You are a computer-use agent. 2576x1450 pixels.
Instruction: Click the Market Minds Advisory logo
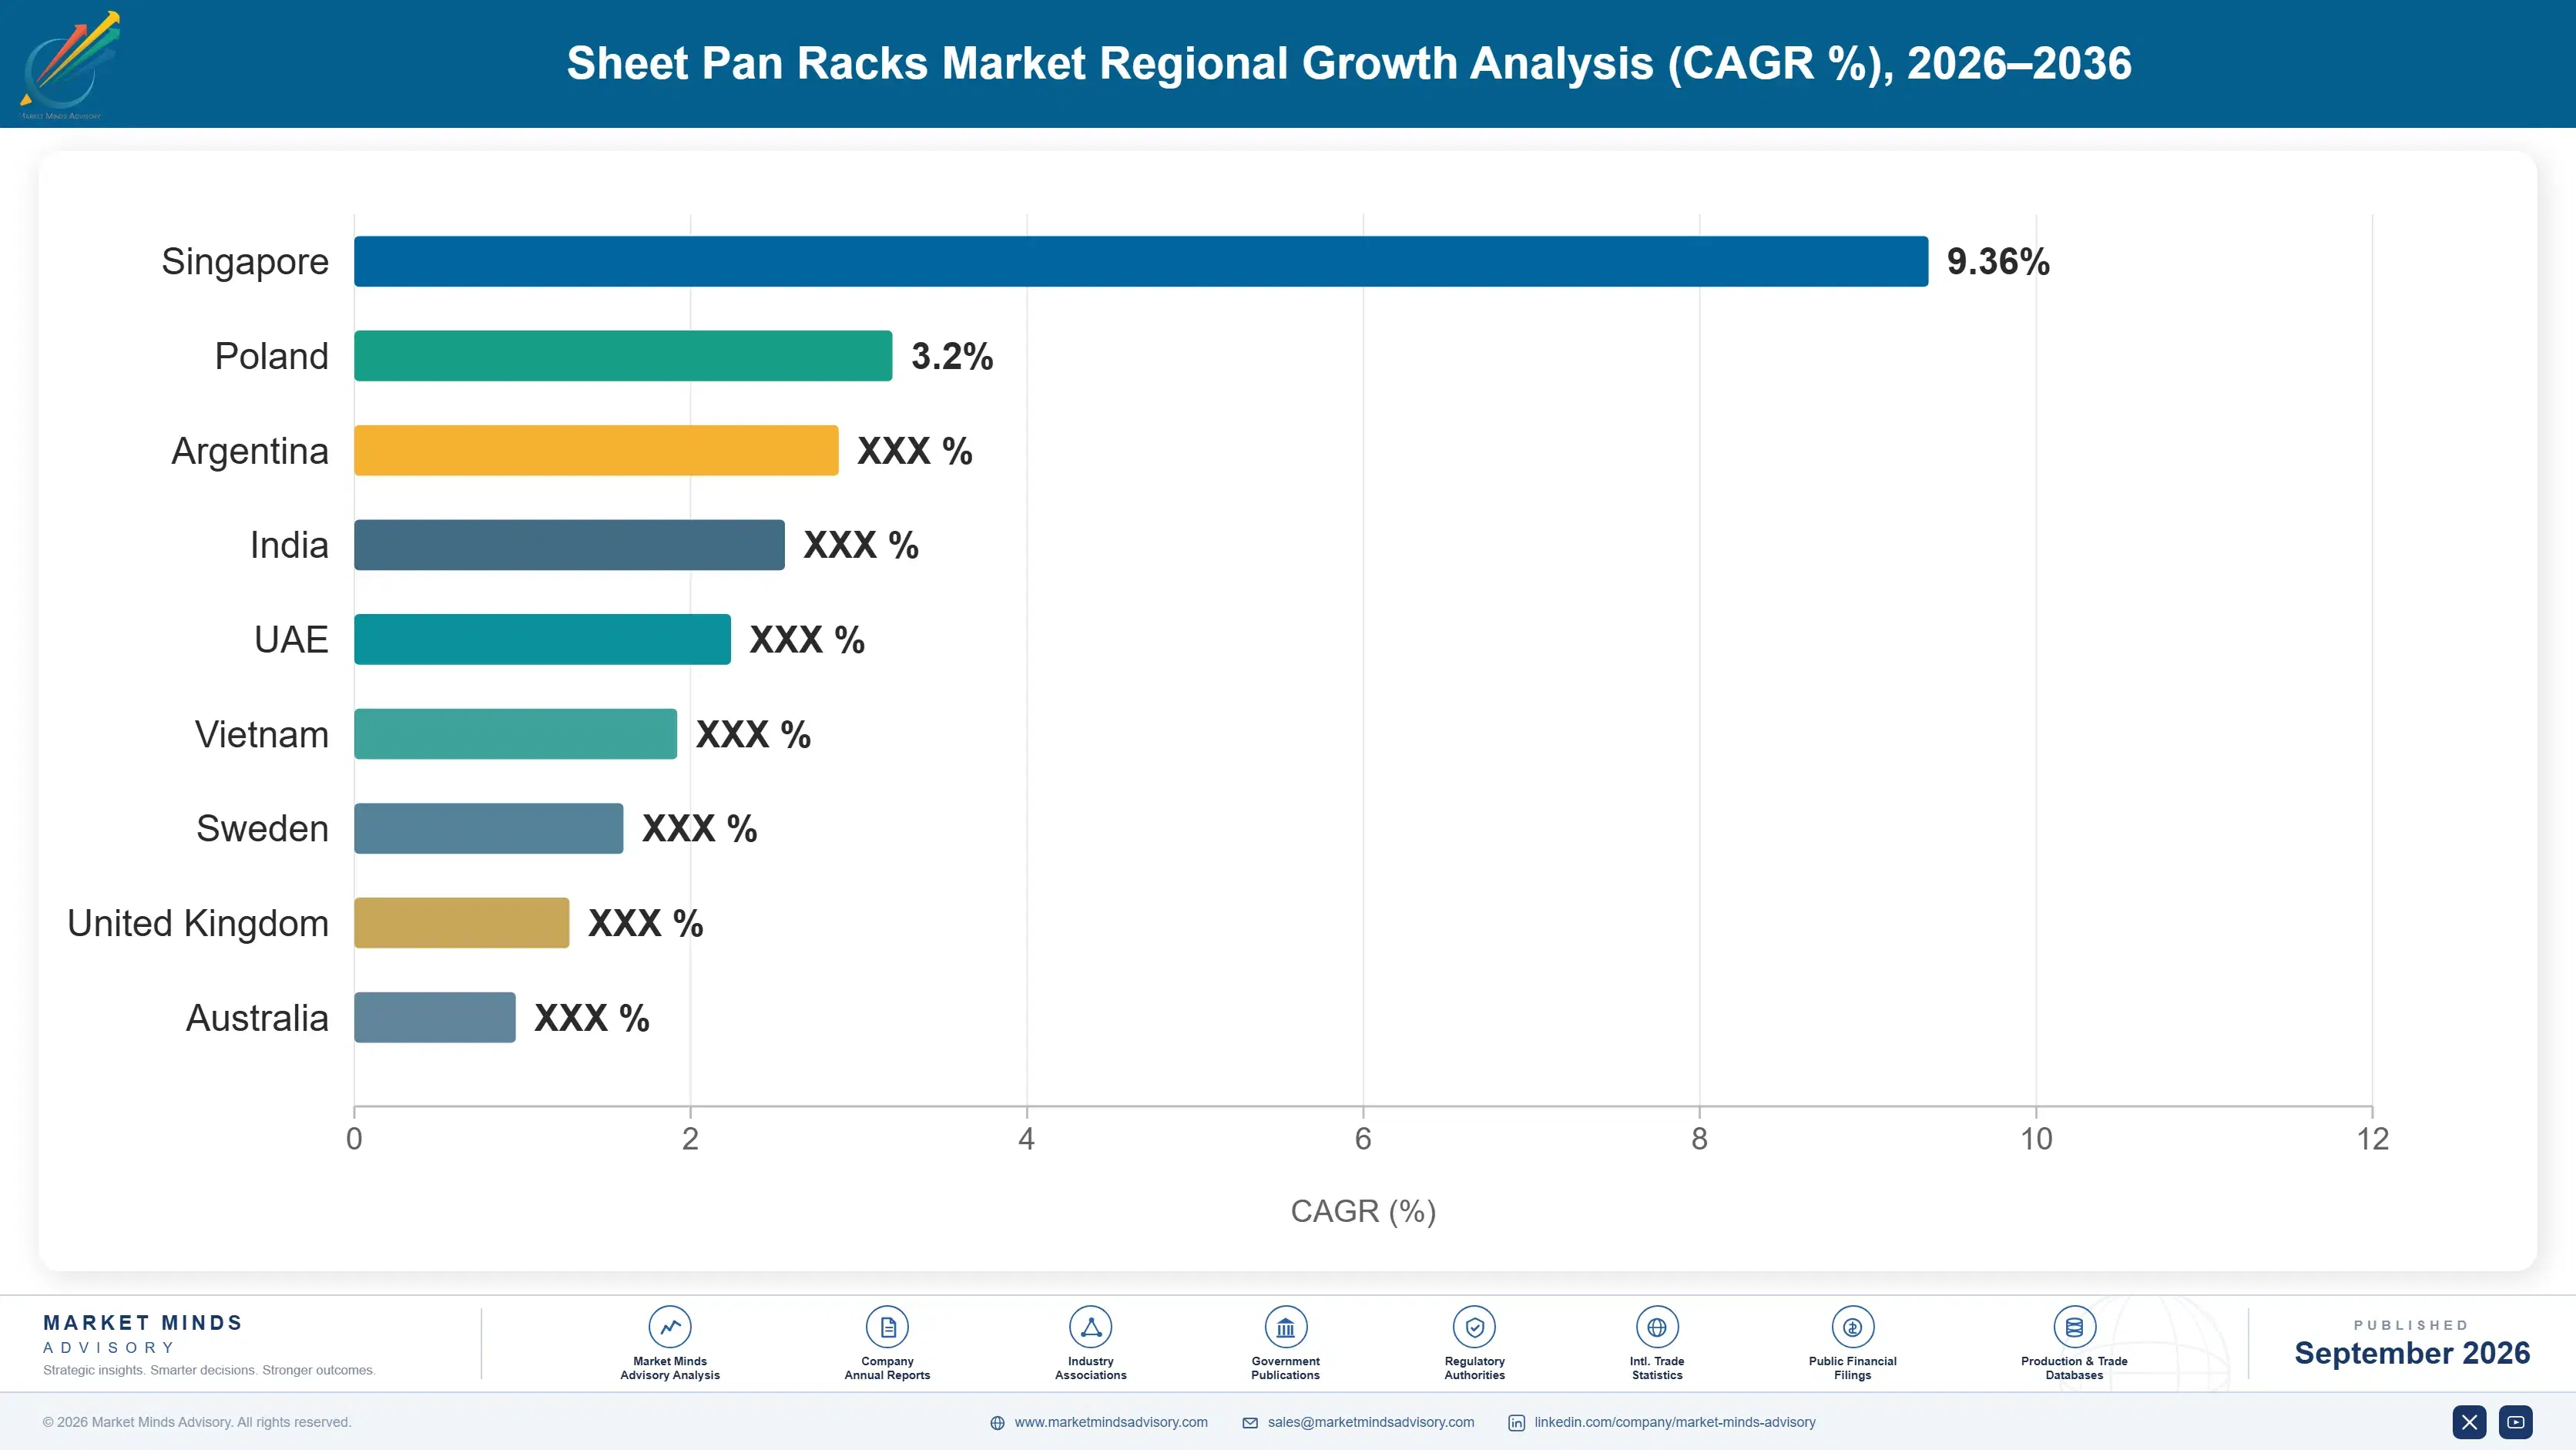click(69, 64)
